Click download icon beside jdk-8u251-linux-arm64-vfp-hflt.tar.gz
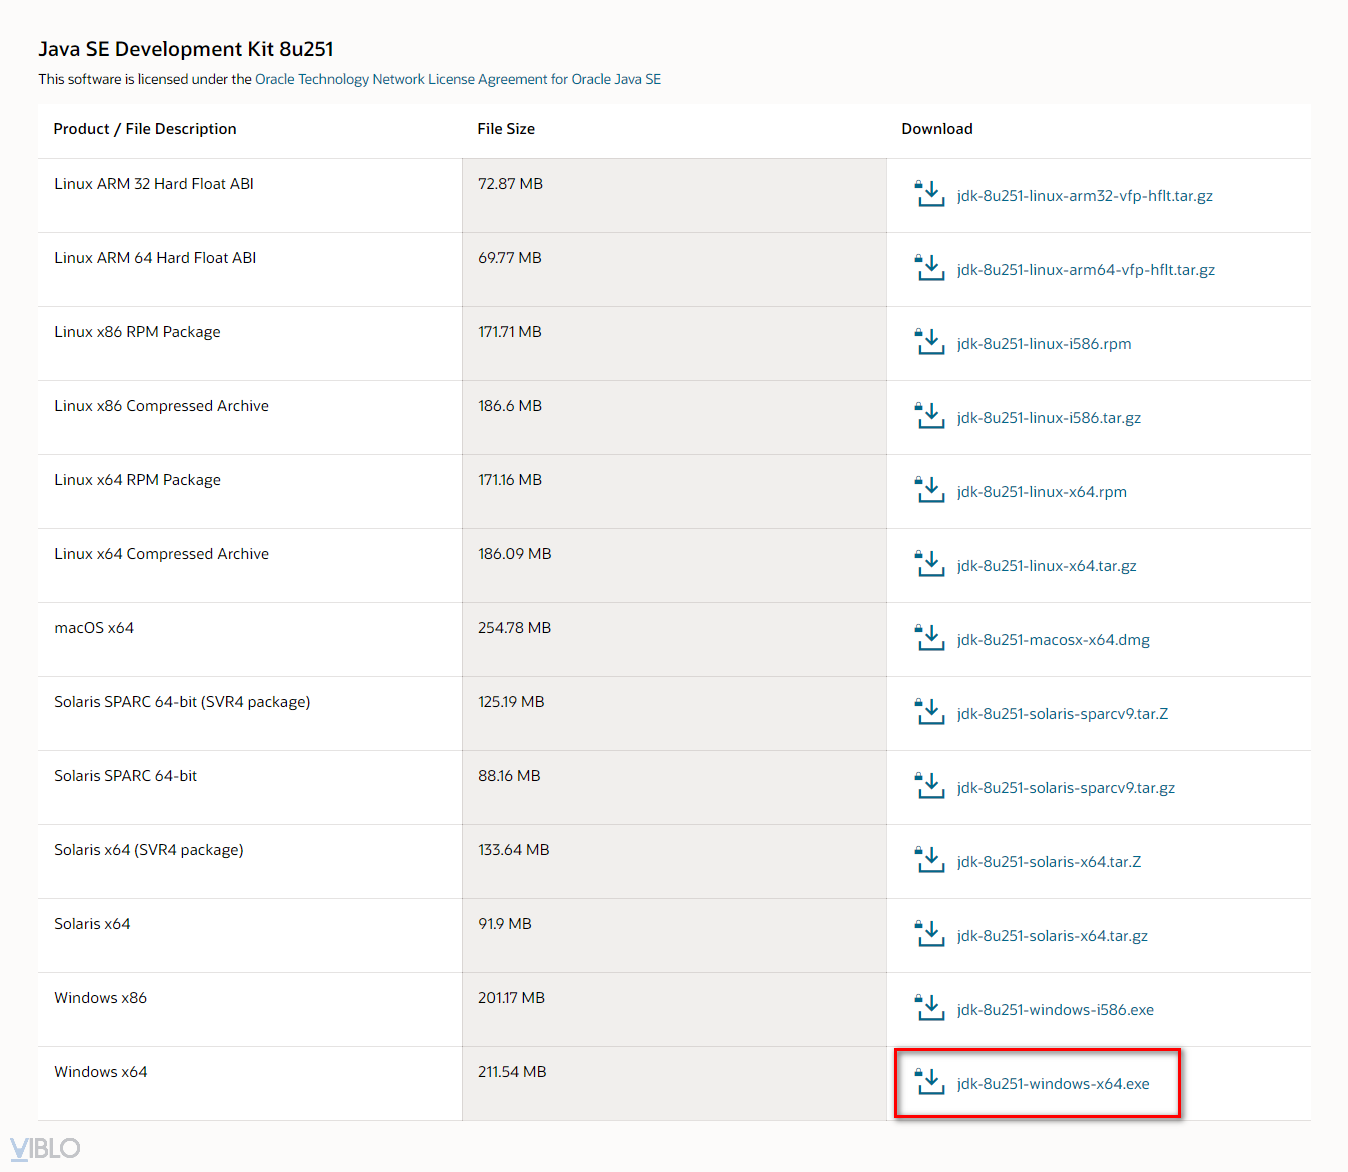The height and width of the screenshot is (1172, 1348). click(930, 268)
